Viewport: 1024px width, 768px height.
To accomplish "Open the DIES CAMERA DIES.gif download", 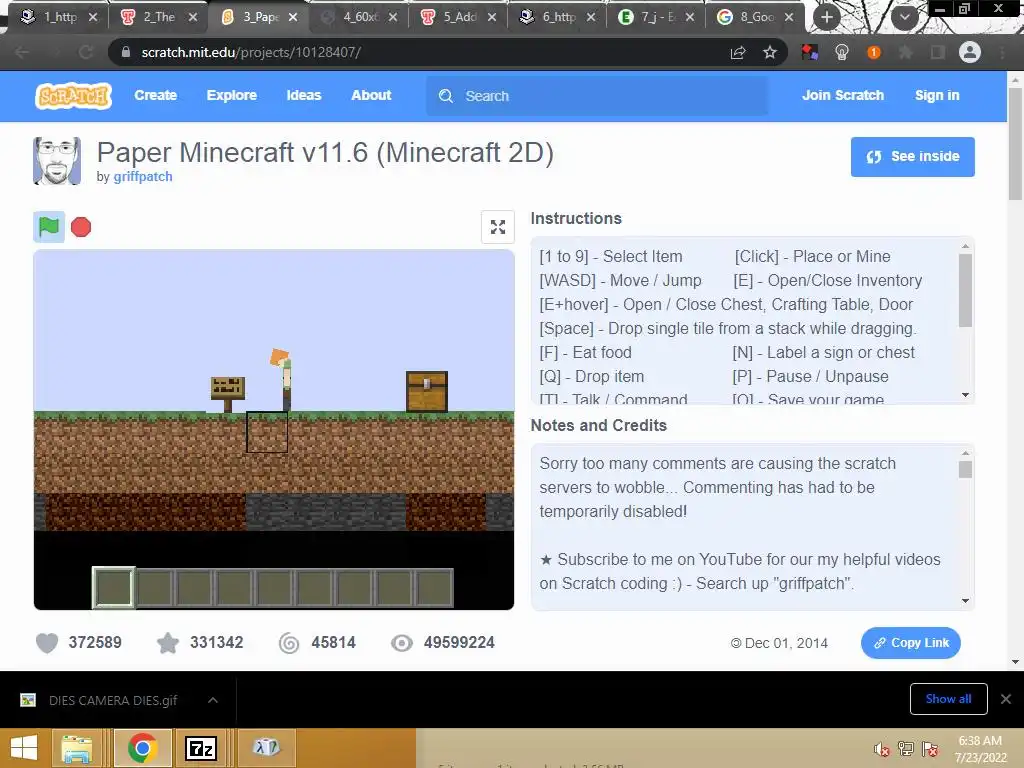I will click(112, 700).
